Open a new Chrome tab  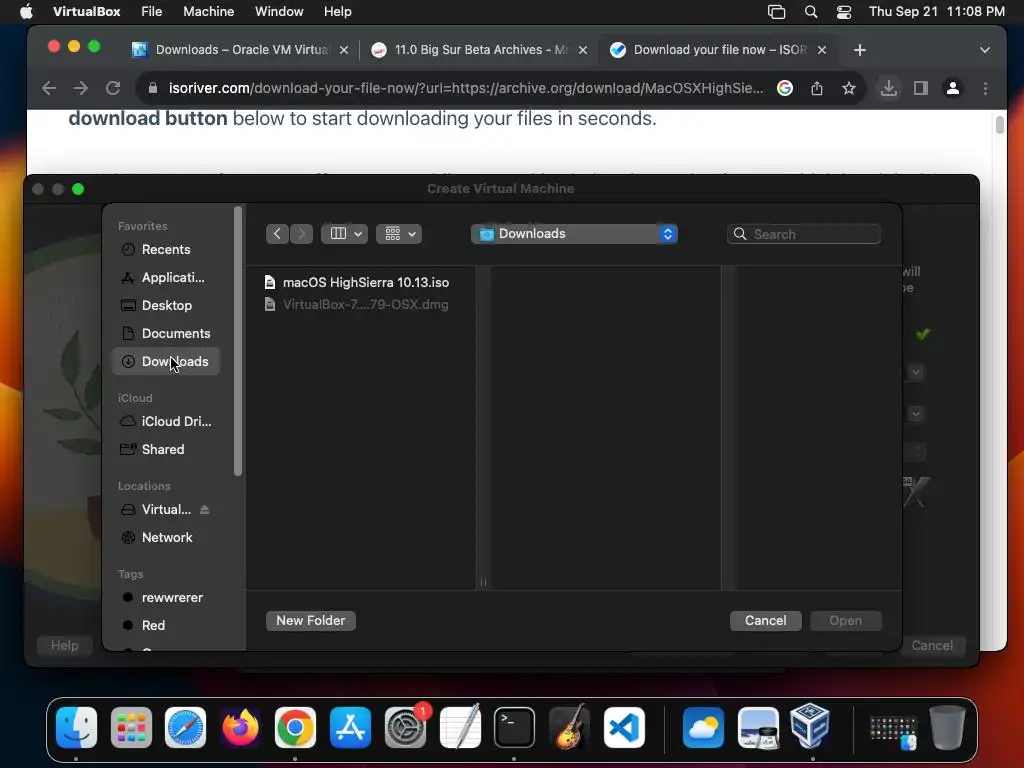tap(859, 50)
